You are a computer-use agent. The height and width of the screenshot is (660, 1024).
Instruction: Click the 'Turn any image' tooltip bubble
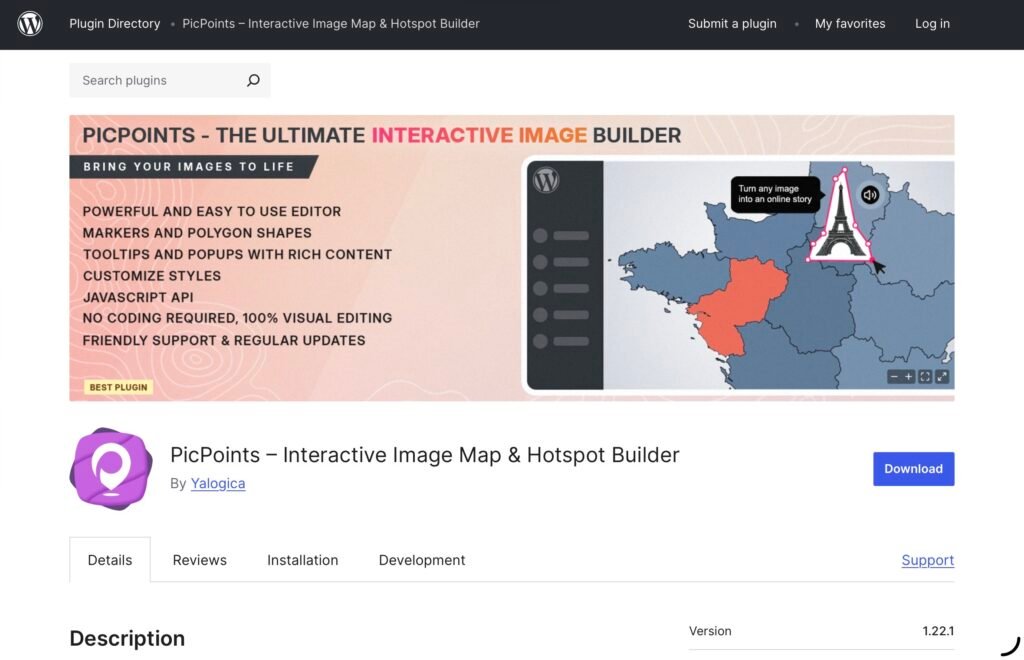click(x=775, y=194)
